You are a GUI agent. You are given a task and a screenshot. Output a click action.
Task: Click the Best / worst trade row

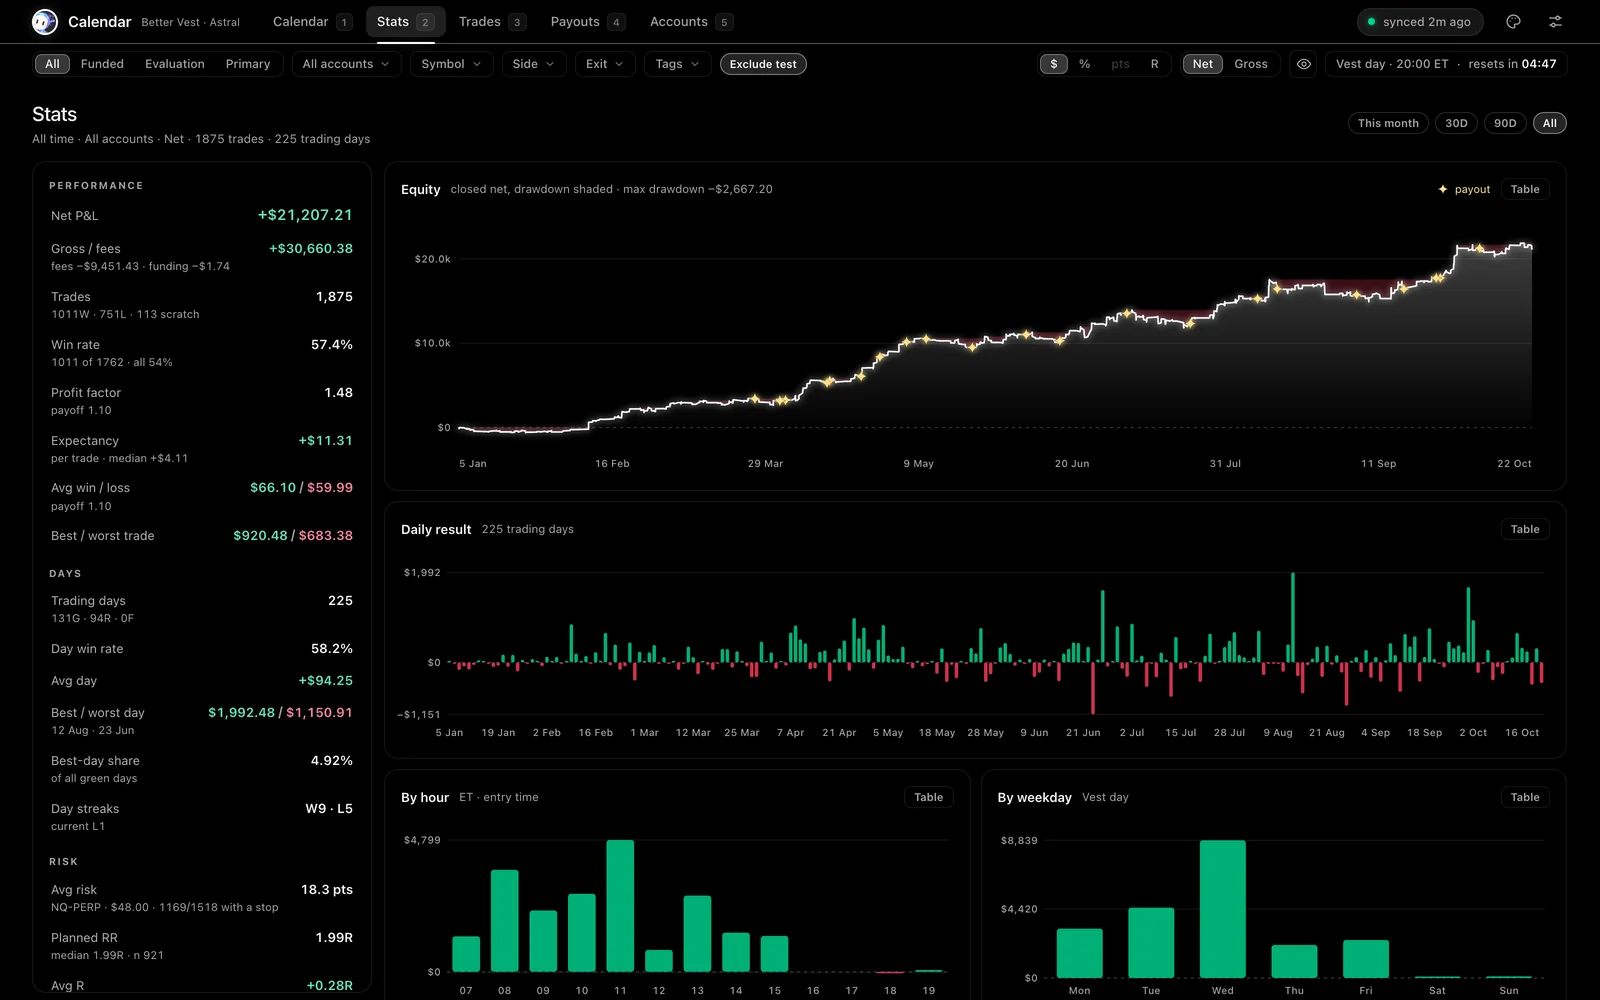pos(201,536)
